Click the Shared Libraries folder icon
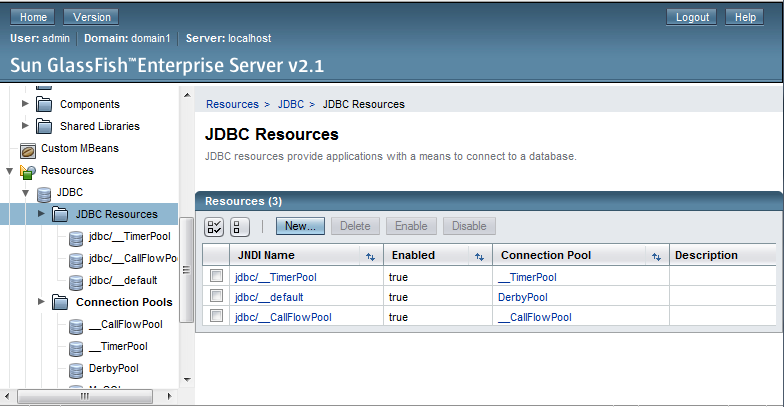The image size is (784, 407). [44, 126]
